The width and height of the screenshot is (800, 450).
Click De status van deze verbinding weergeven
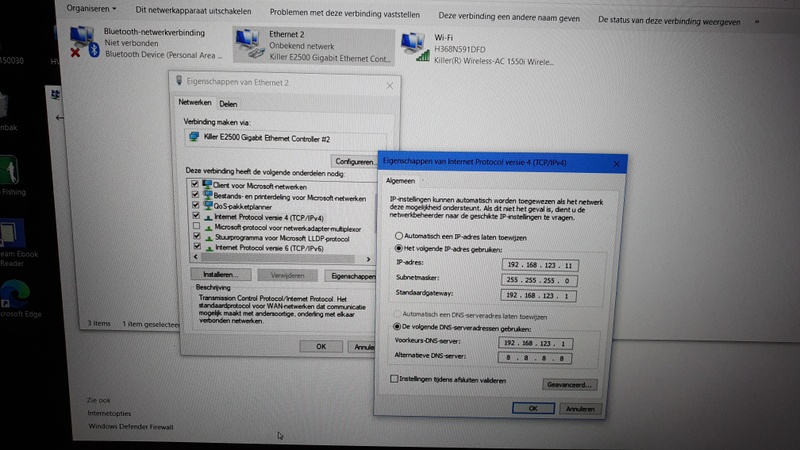point(669,21)
